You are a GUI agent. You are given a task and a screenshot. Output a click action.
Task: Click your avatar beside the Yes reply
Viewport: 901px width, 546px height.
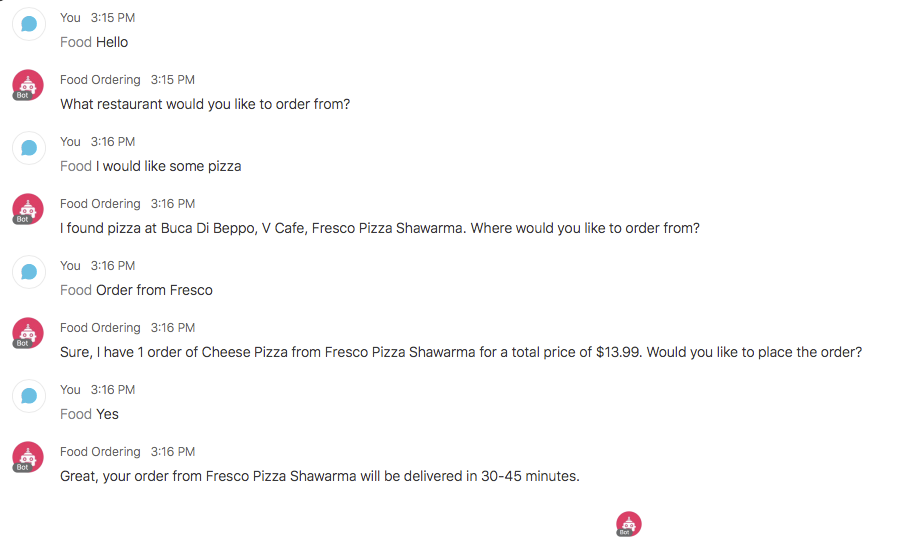pyautogui.click(x=29, y=397)
